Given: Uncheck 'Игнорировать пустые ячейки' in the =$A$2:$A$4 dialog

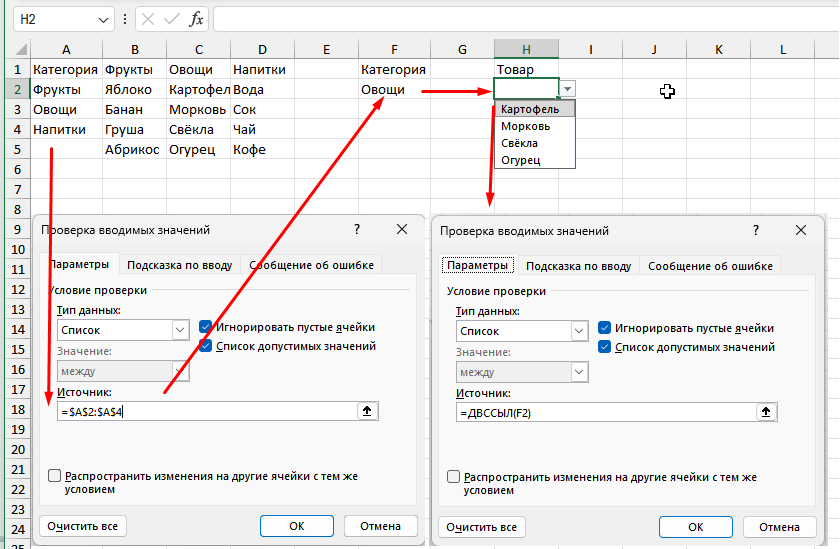Looking at the screenshot, I should [206, 327].
